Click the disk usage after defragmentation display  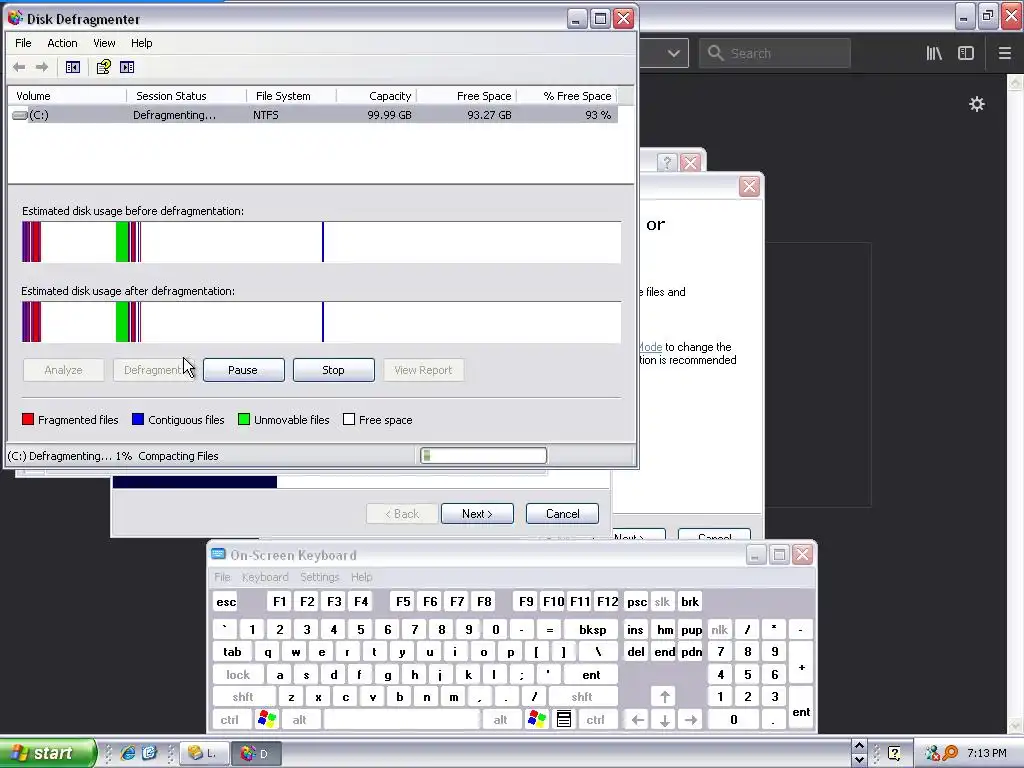321,322
